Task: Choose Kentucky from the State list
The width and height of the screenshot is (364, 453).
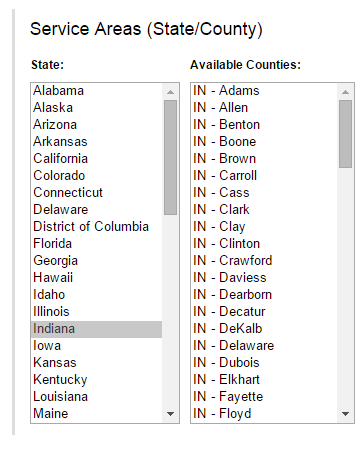Action: point(96,380)
